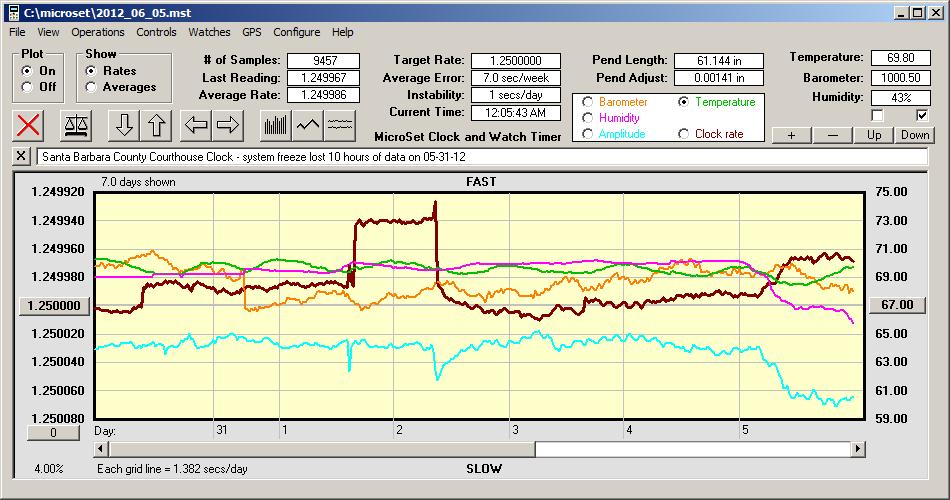
Task: Click the Barometer 1000.50 field
Action: coord(900,78)
